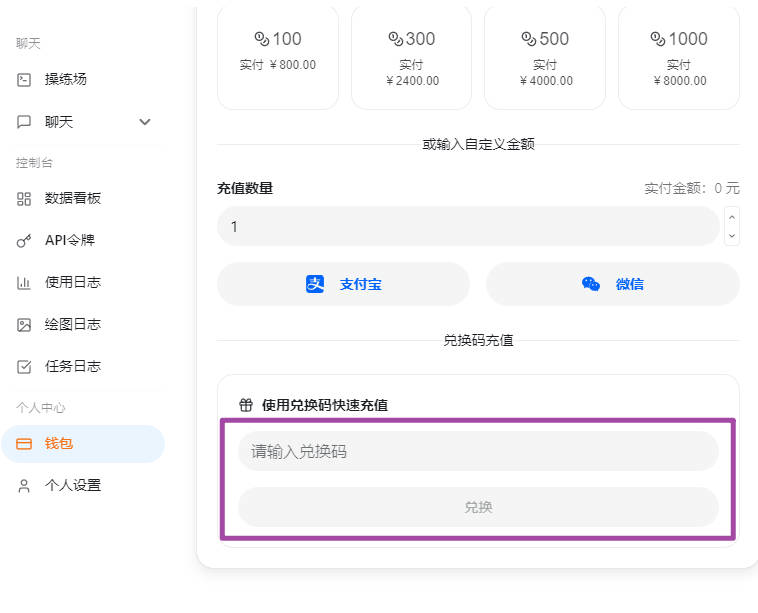This screenshot has height=613, width=758.
Task: Click the 控制台 section label
Action: click(x=34, y=162)
